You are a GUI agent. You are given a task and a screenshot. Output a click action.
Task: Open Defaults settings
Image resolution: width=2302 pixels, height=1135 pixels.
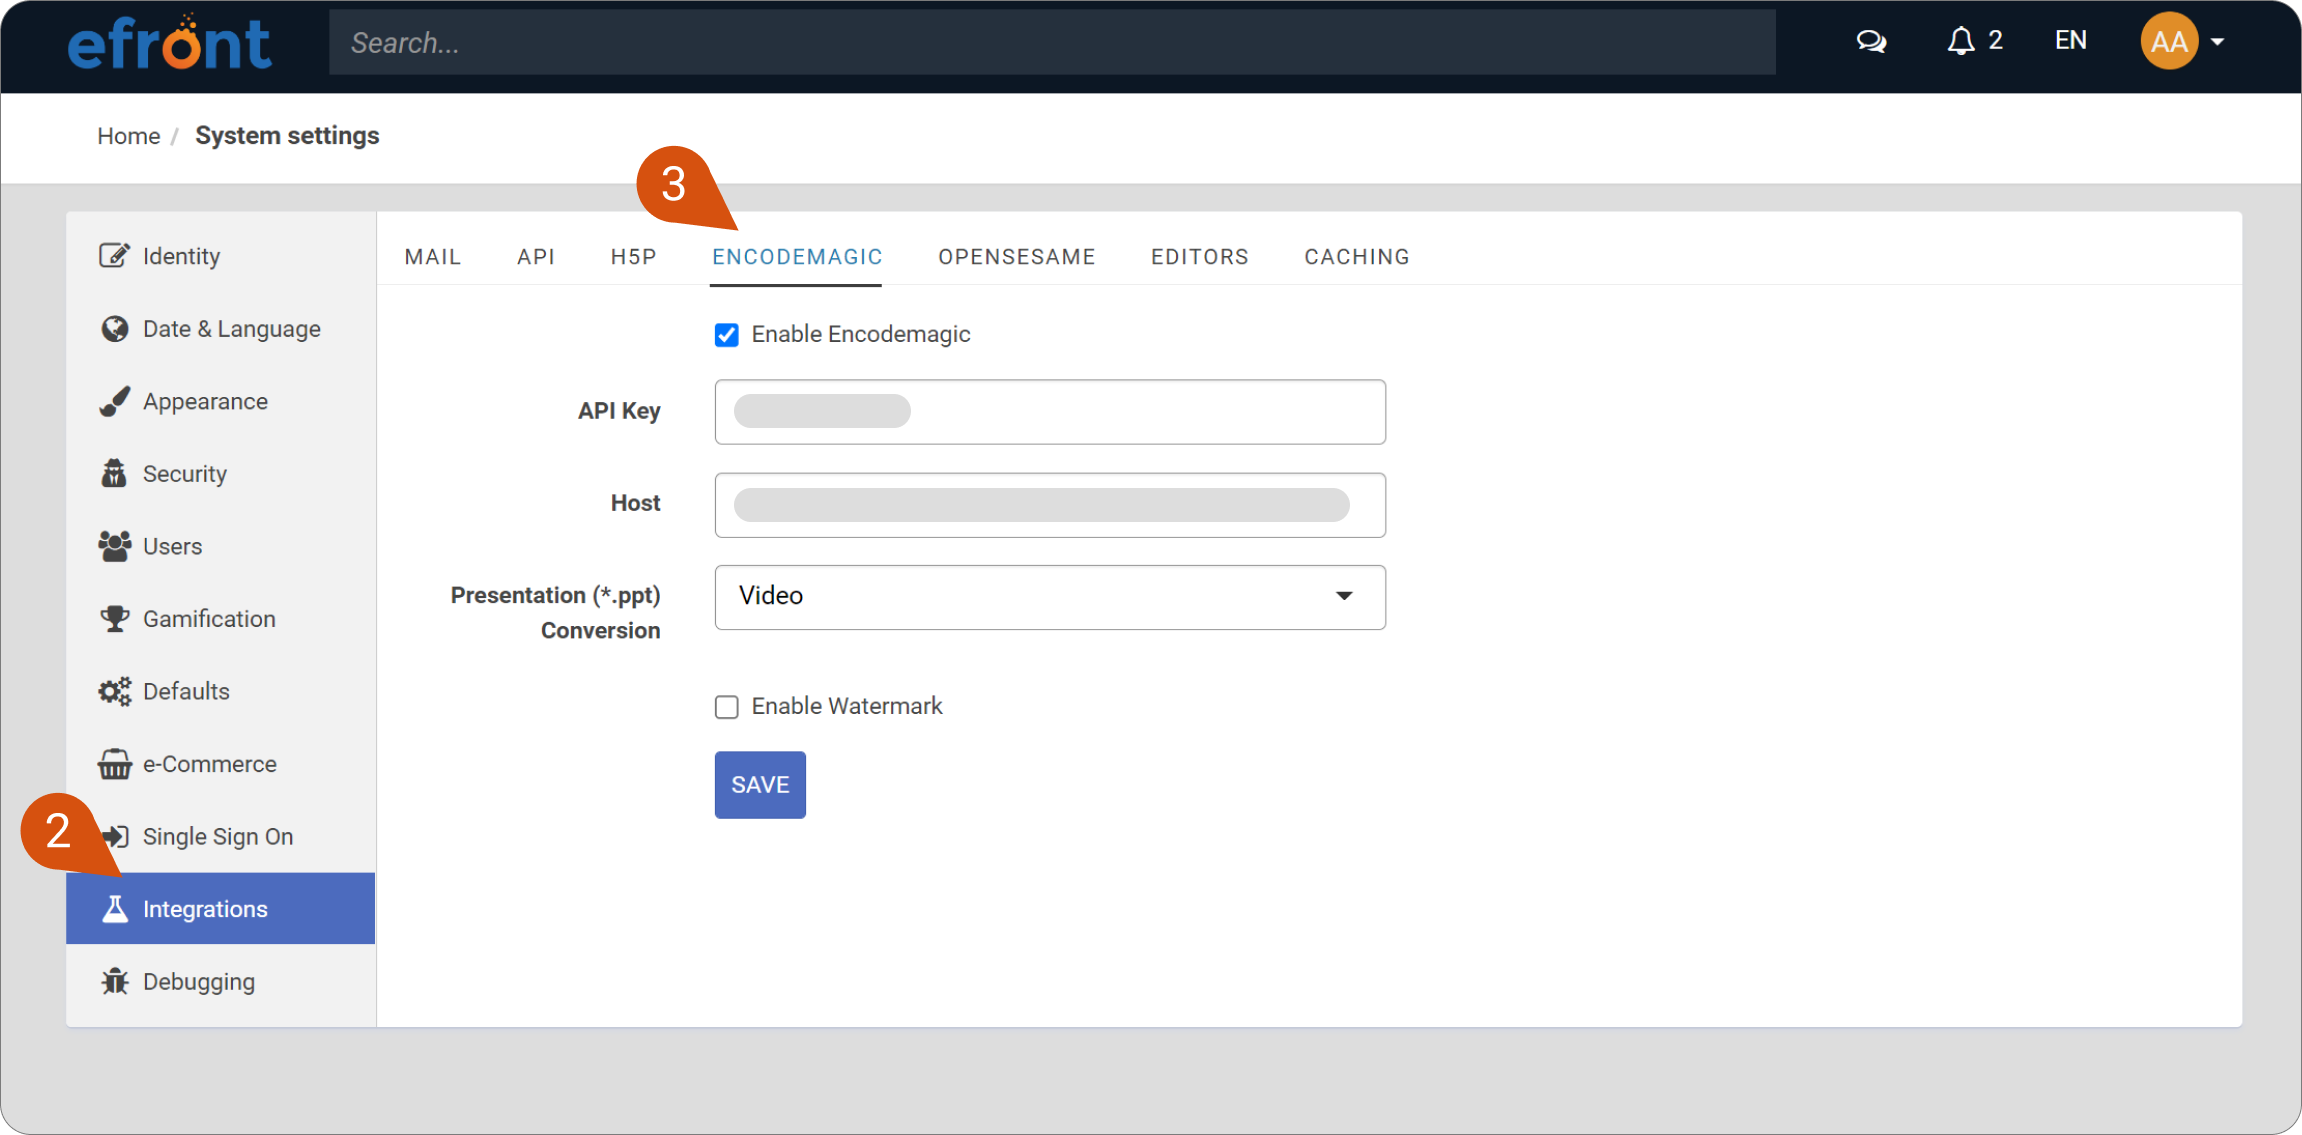coord(221,691)
